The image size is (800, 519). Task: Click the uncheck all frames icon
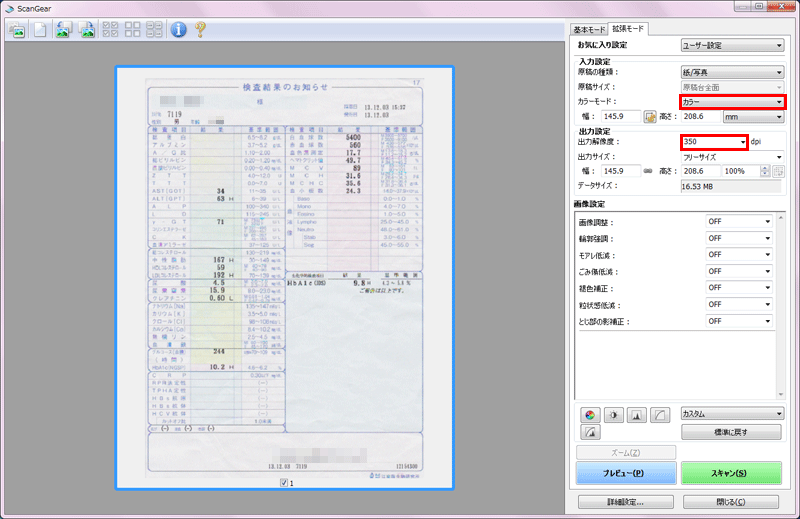(x=133, y=30)
